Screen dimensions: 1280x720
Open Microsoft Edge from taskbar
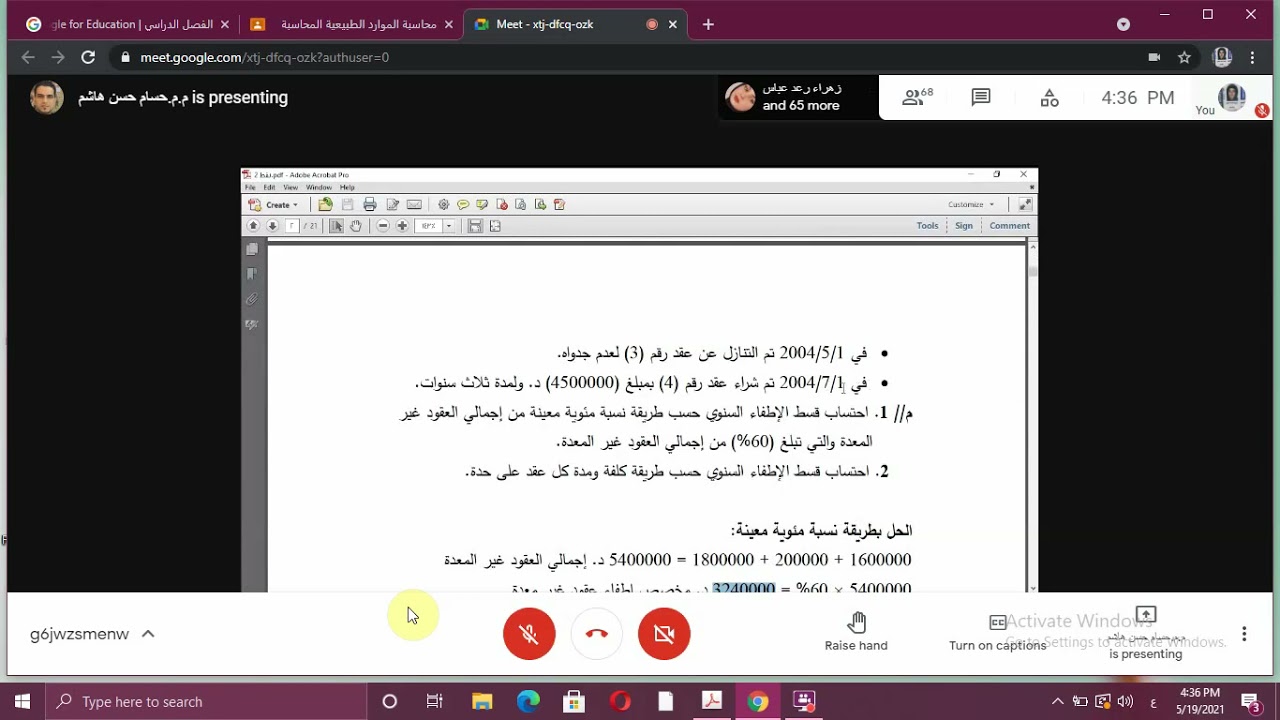pos(528,702)
